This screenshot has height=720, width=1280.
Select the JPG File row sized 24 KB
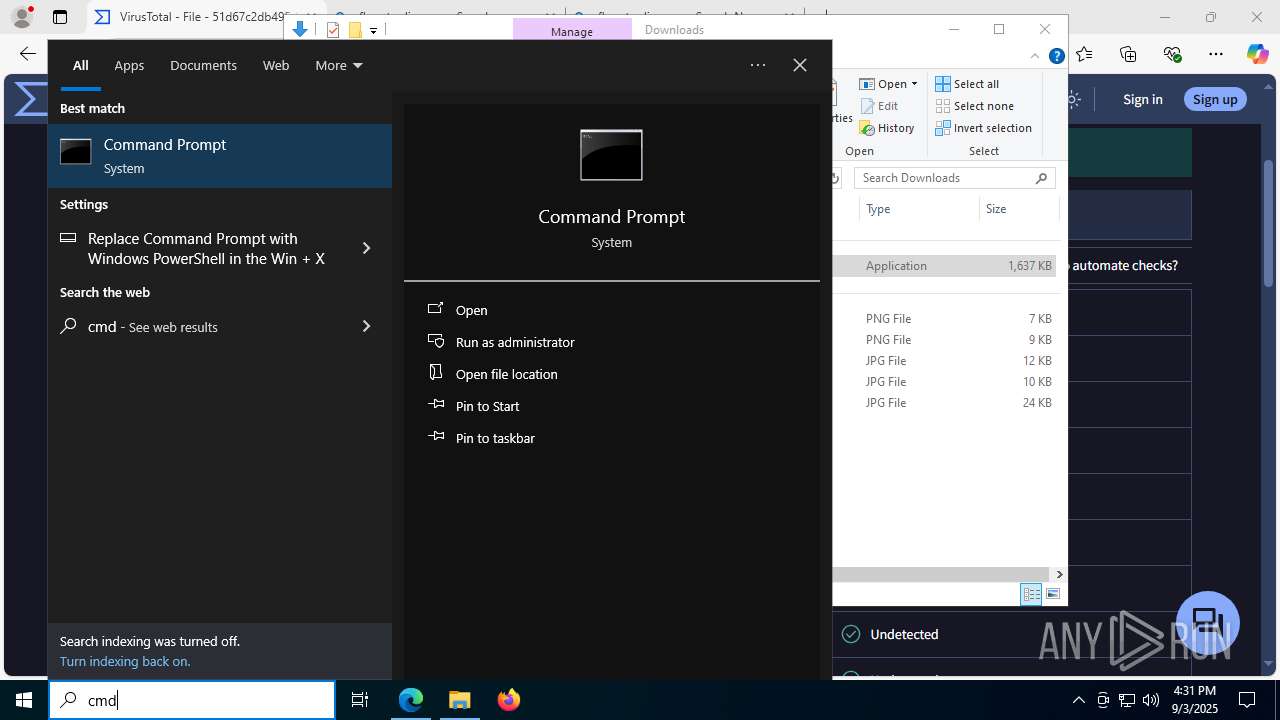[x=944, y=403]
